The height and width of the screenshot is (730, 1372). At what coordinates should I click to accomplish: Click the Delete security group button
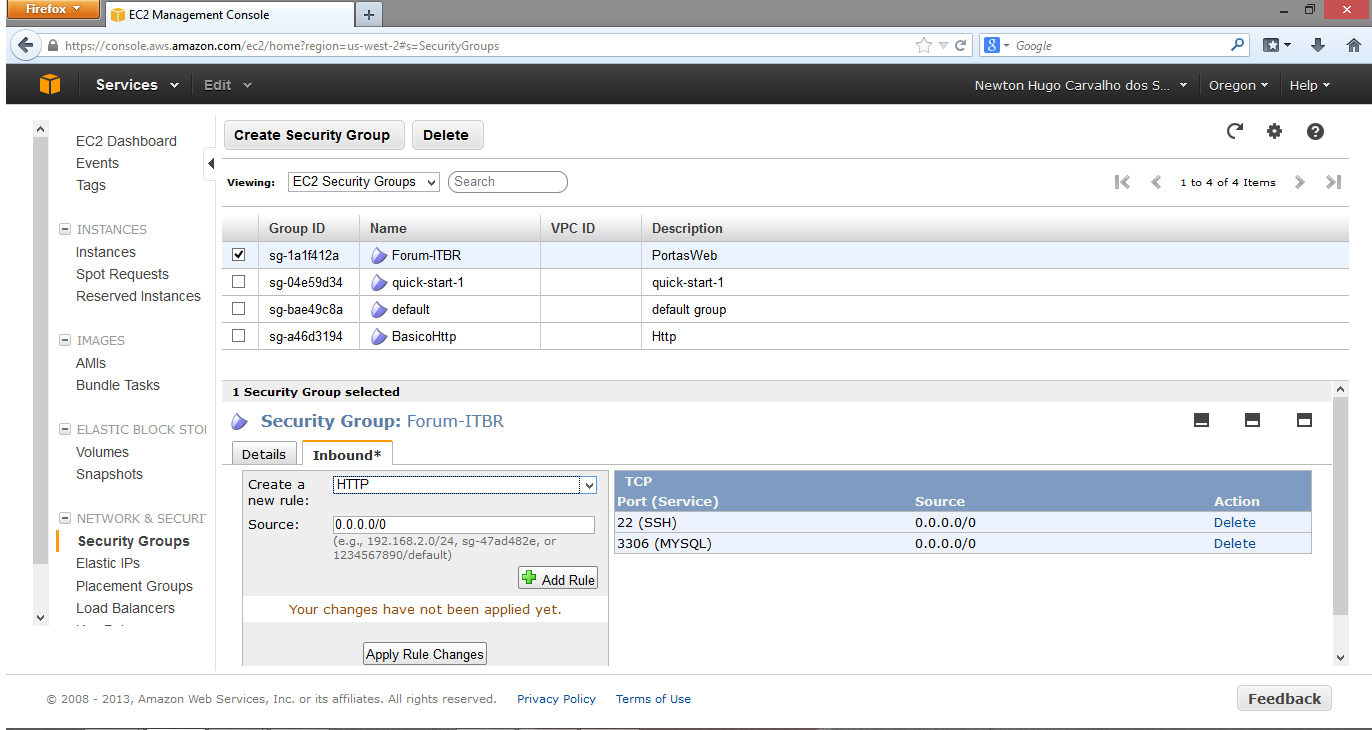[447, 135]
